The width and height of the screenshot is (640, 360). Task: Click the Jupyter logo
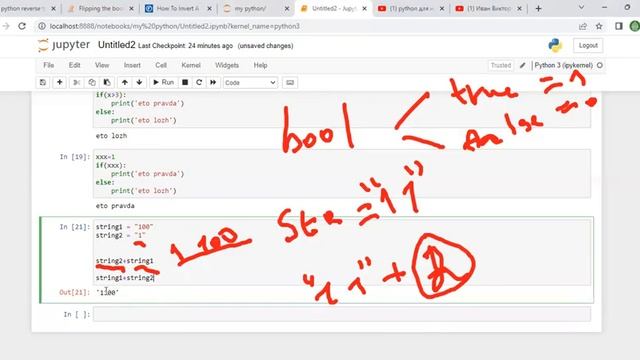pyautogui.click(x=64, y=45)
